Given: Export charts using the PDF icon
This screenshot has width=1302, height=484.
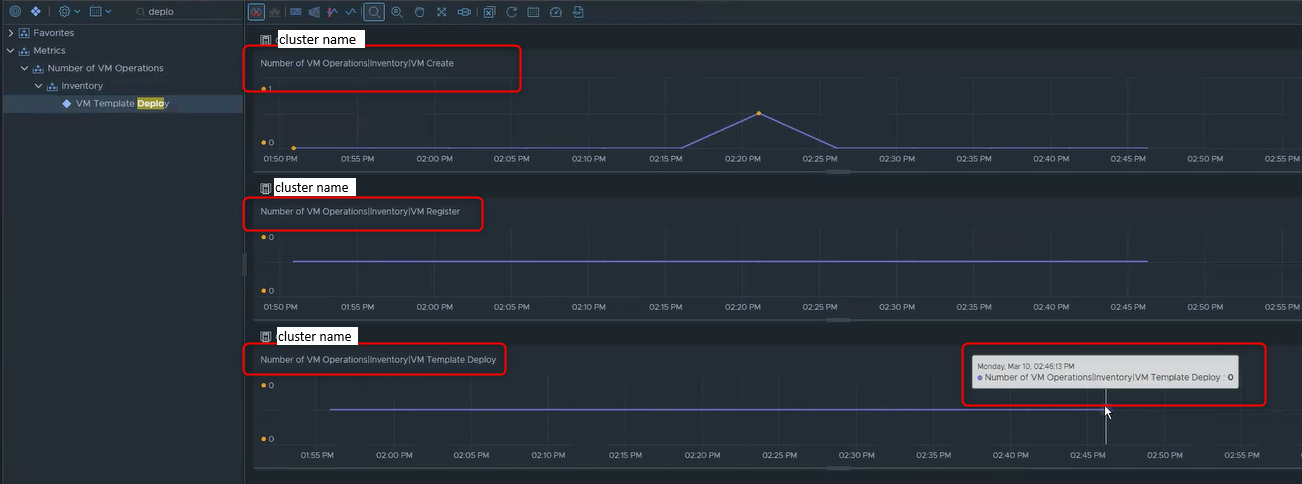Looking at the screenshot, I should (x=579, y=12).
